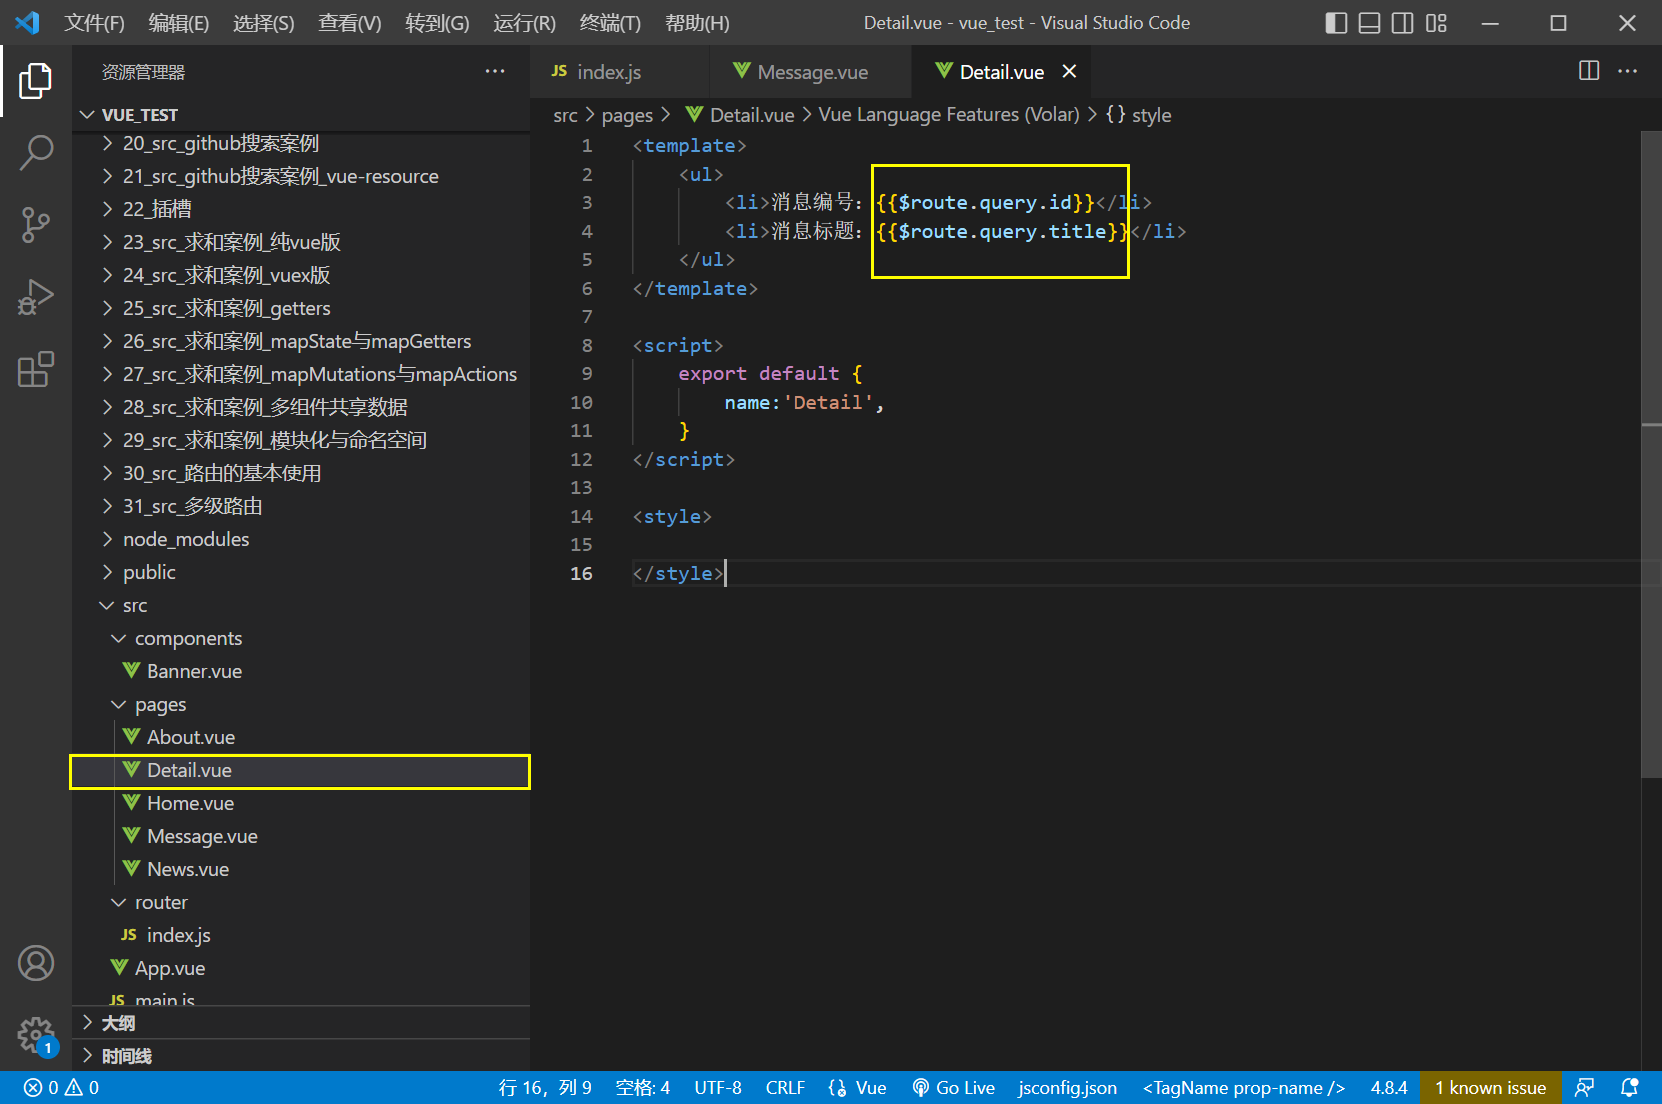Toggle bottom panel layout icon

click(1370, 23)
